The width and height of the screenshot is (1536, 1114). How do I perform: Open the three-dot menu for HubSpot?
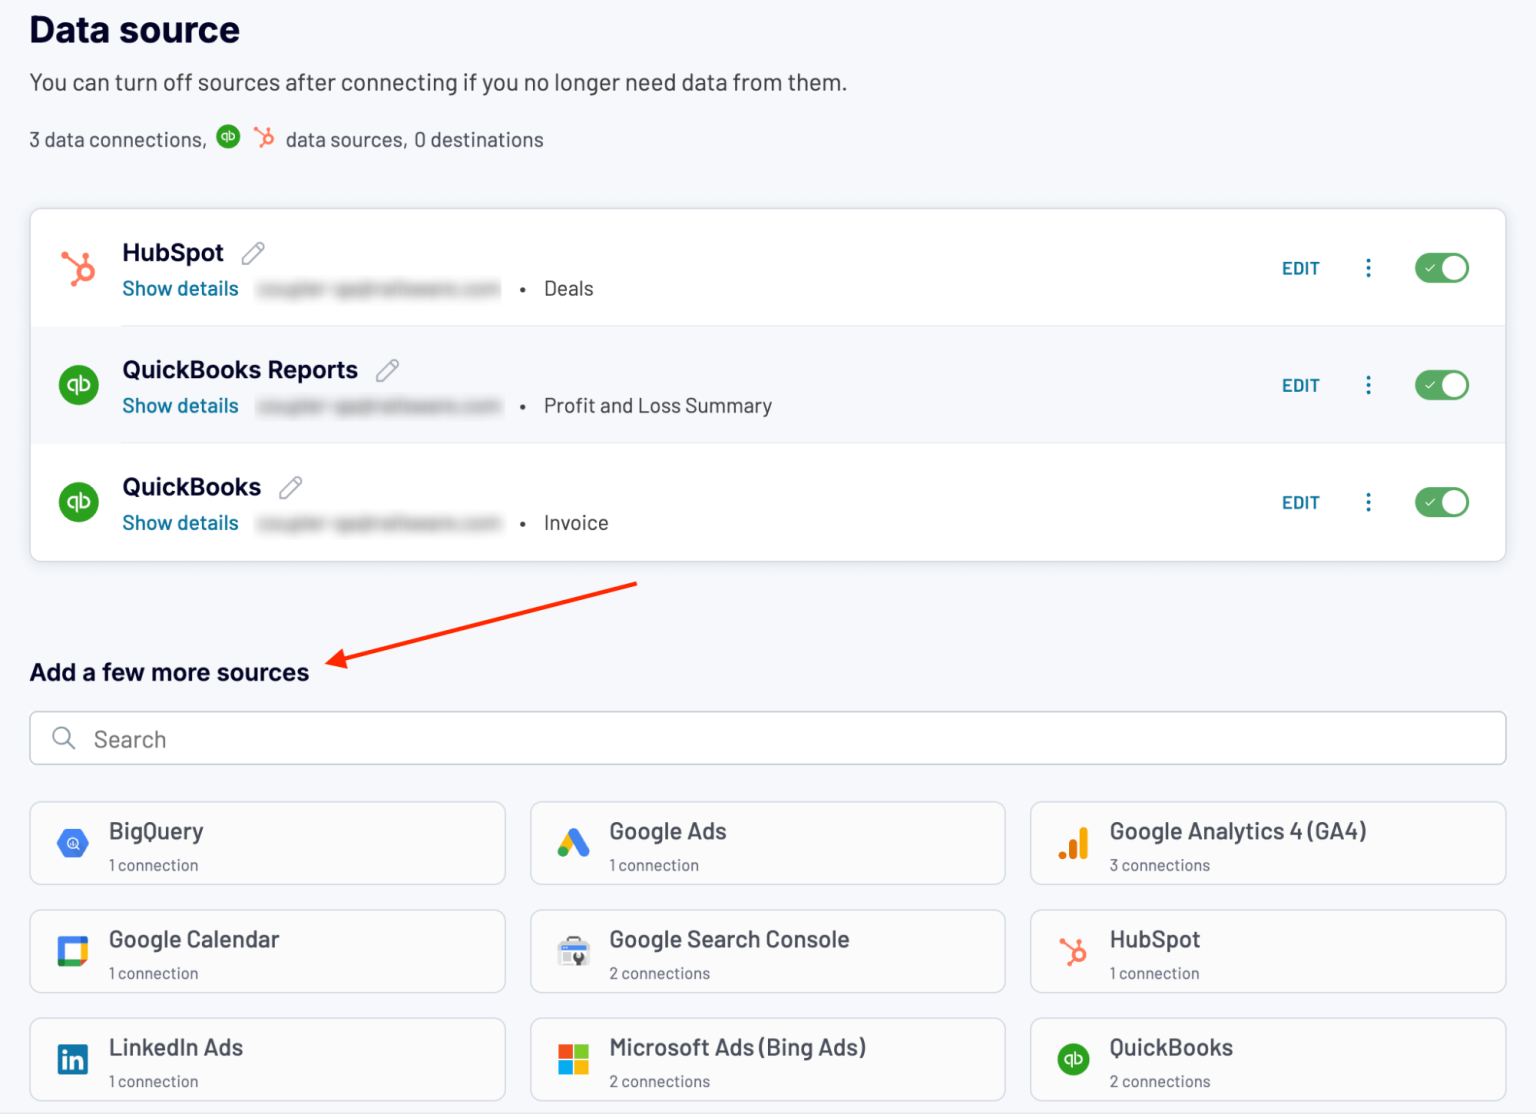(x=1368, y=268)
